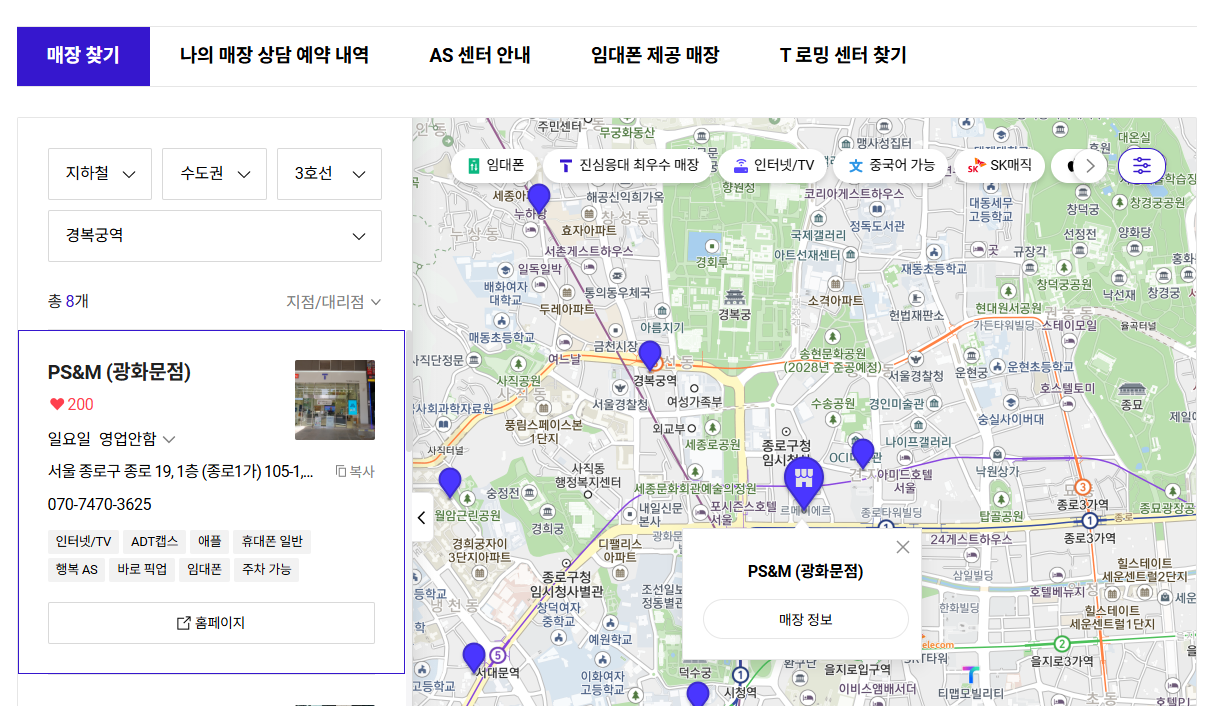Call store number 070-7470-3625
Image resolution: width=1211 pixels, height=706 pixels.
tap(100, 504)
